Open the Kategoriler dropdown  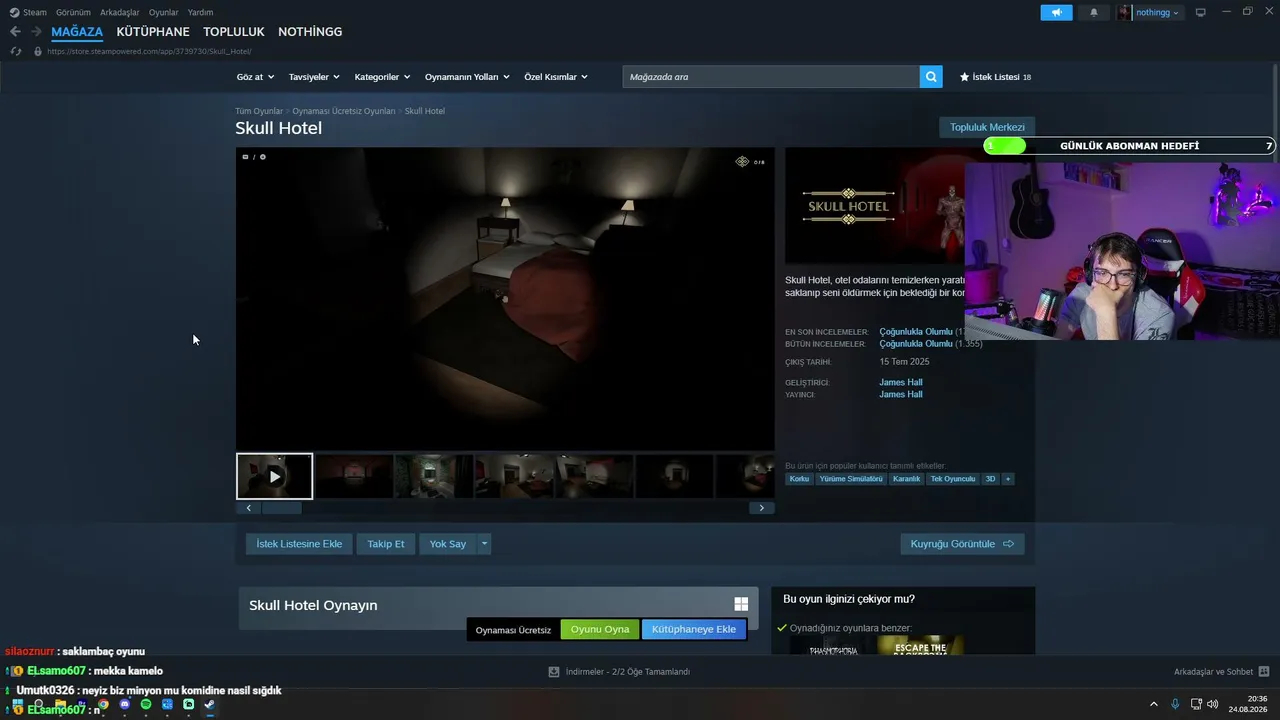[x=382, y=77]
